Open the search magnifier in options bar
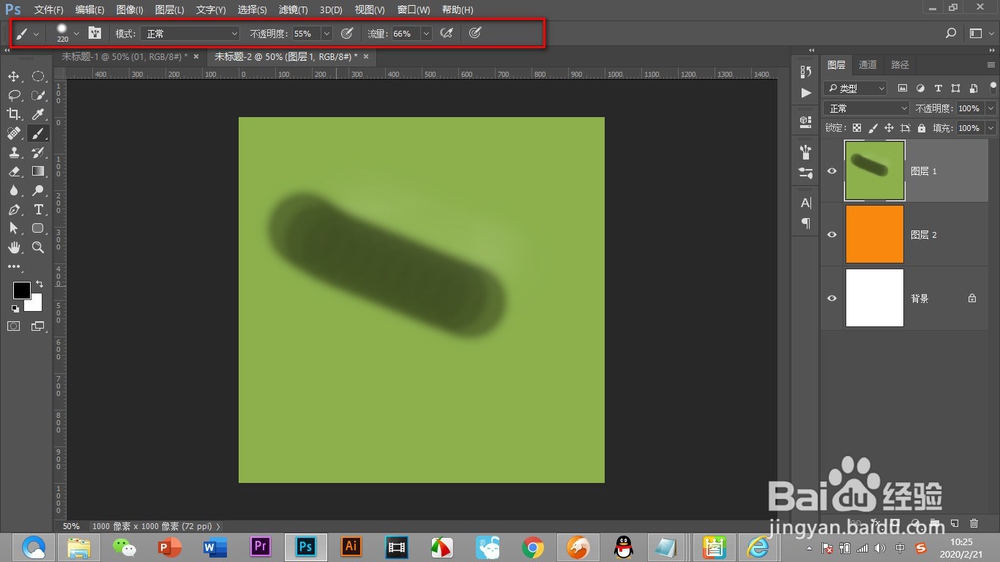 (x=951, y=33)
